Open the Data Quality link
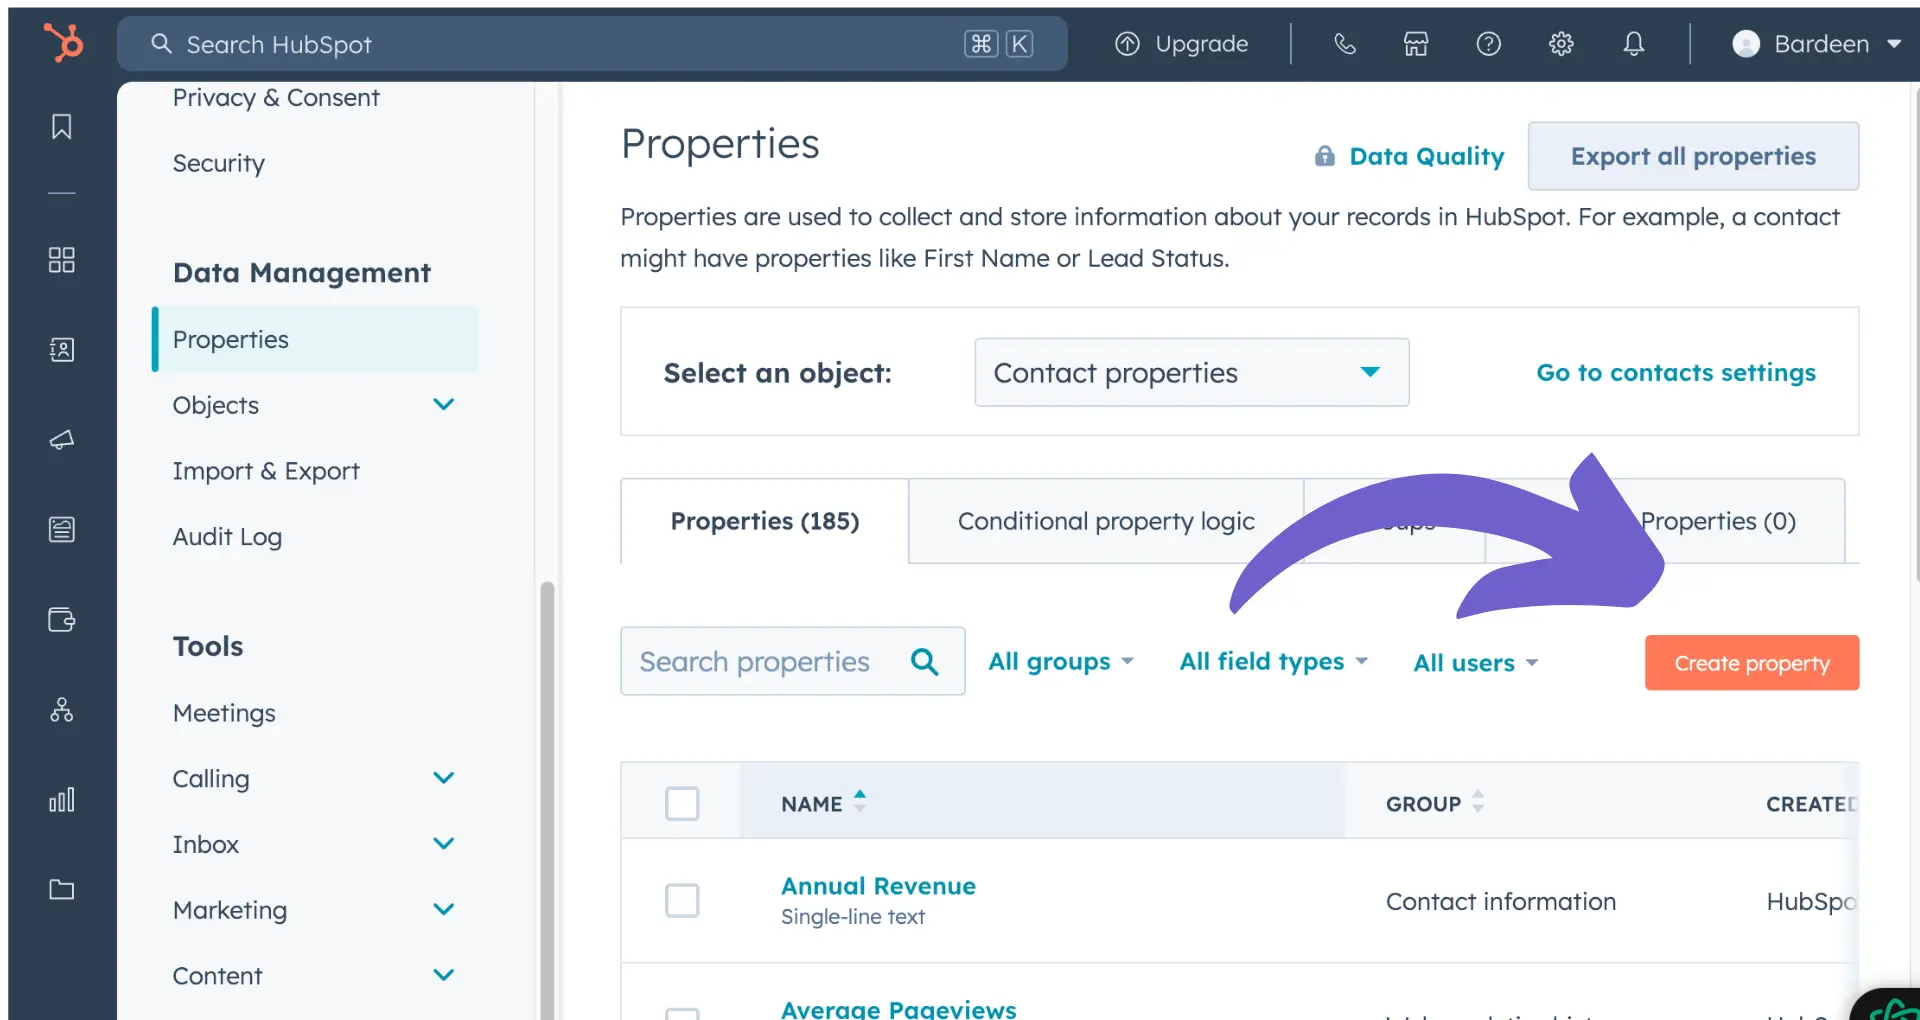Image resolution: width=1920 pixels, height=1020 pixels. (x=1426, y=156)
